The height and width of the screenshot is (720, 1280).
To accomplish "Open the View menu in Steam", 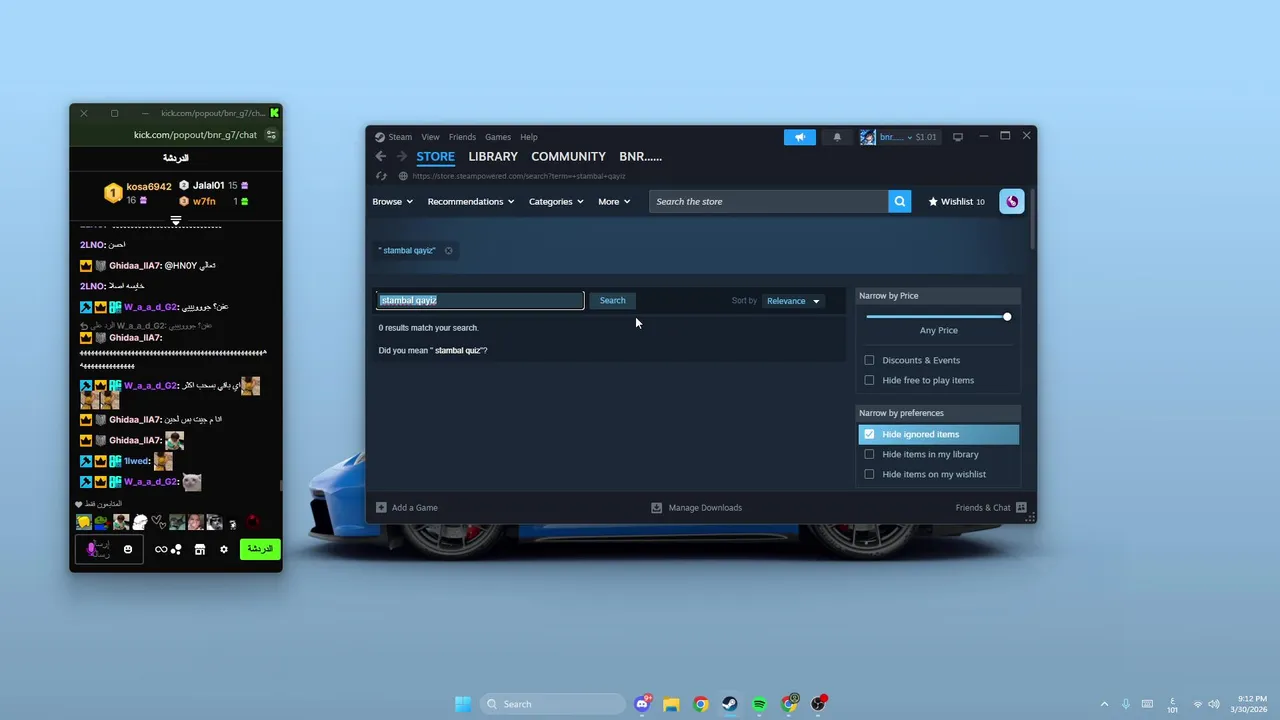I will [430, 137].
